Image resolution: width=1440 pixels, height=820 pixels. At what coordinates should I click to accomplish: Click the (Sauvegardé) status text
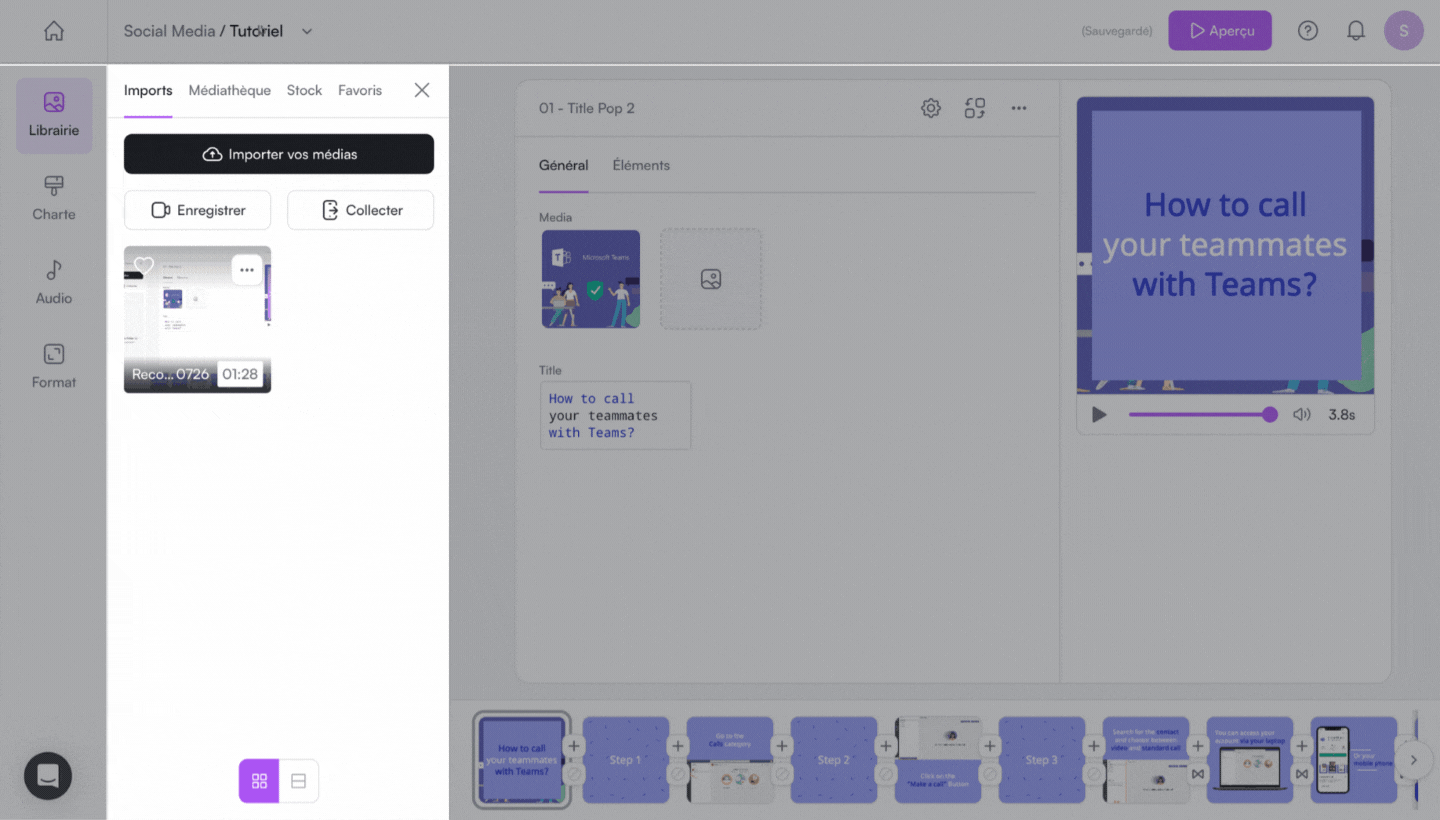(1117, 31)
